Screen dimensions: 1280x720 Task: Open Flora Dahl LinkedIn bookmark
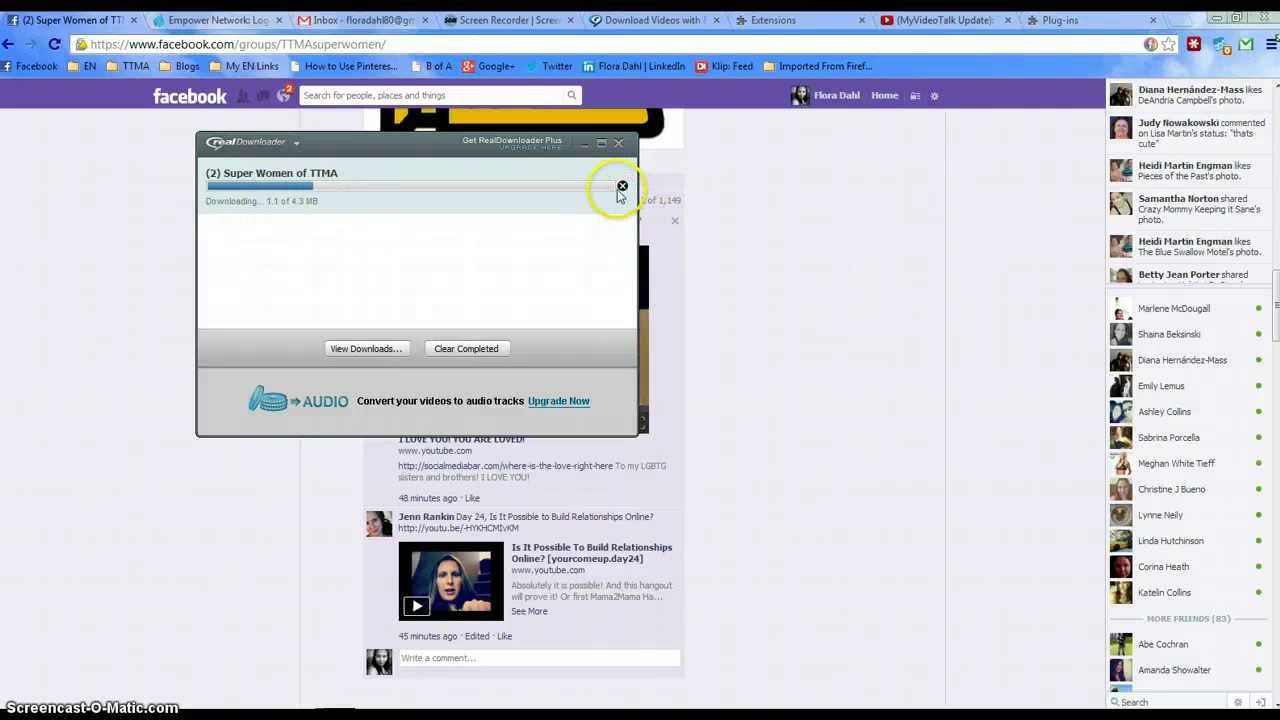coord(634,66)
